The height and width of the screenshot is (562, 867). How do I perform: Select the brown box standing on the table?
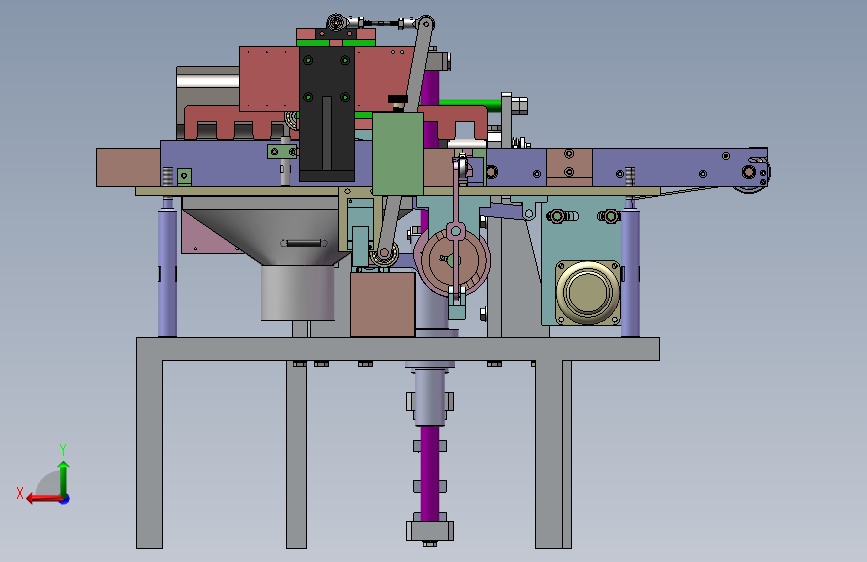click(x=383, y=304)
